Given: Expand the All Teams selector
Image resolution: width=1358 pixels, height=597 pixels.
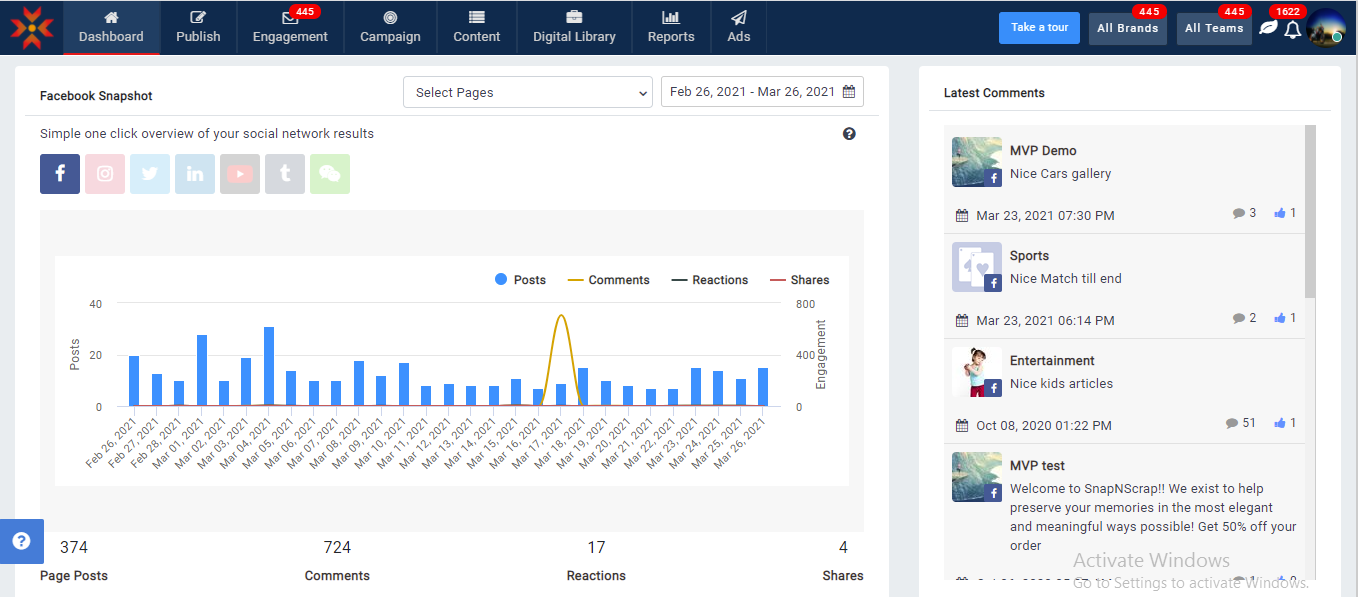Looking at the screenshot, I should 1214,28.
